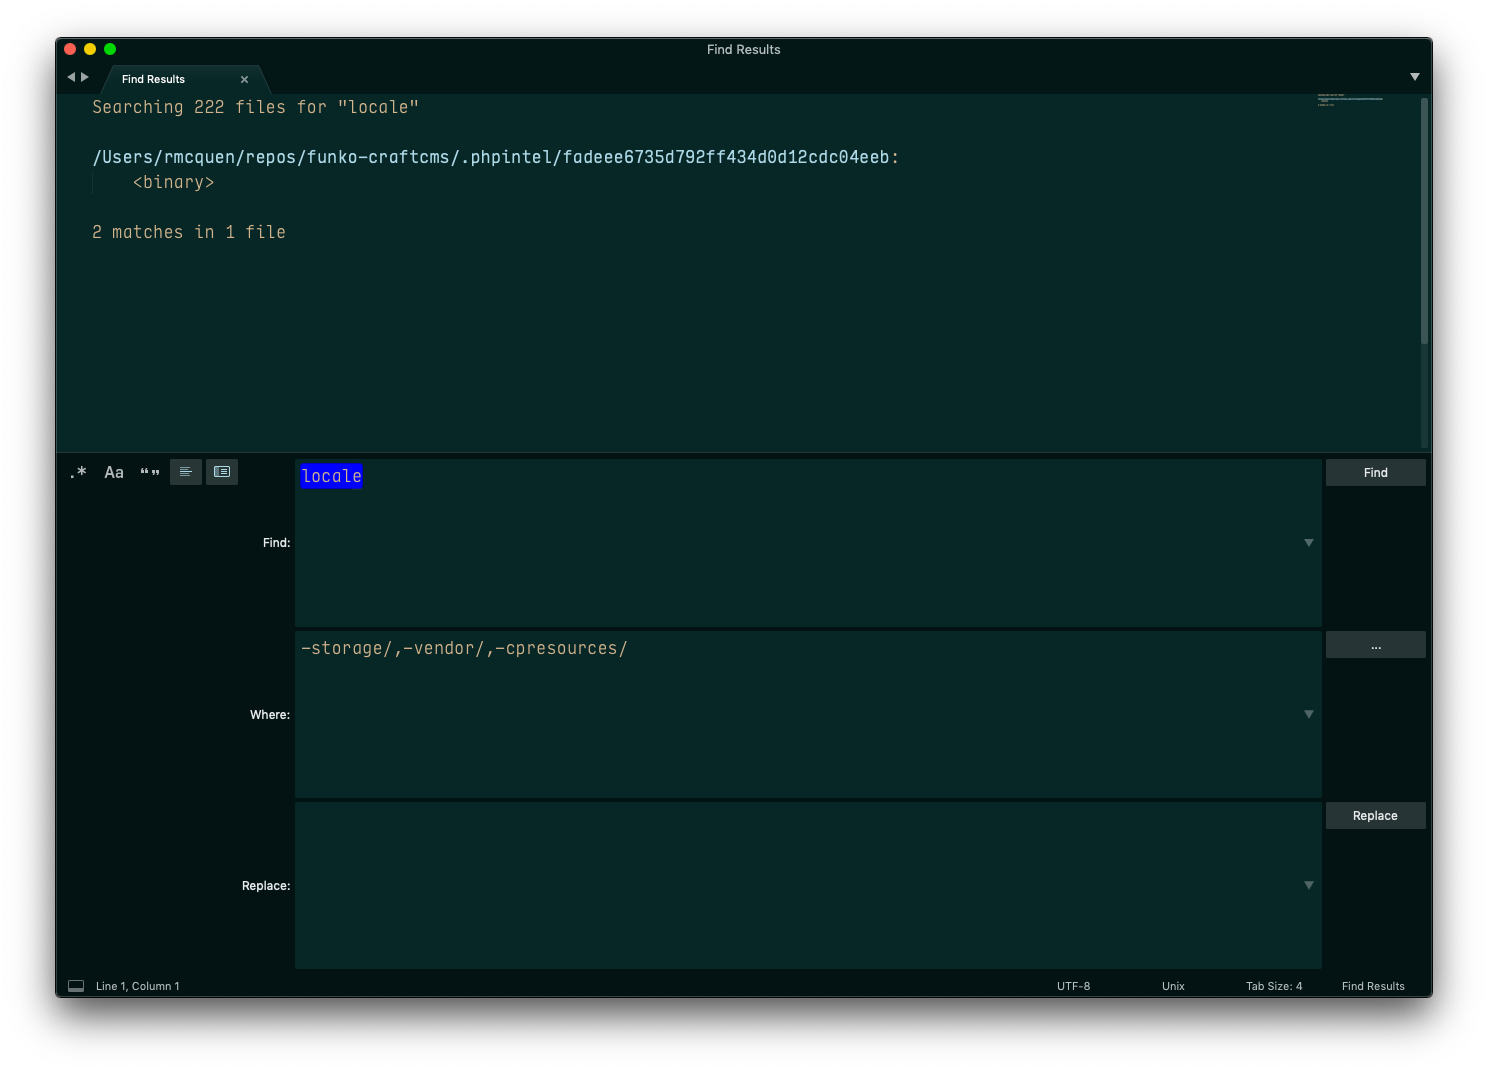The width and height of the screenshot is (1488, 1071).
Task: Open folder options with the ... button
Action: [1375, 644]
